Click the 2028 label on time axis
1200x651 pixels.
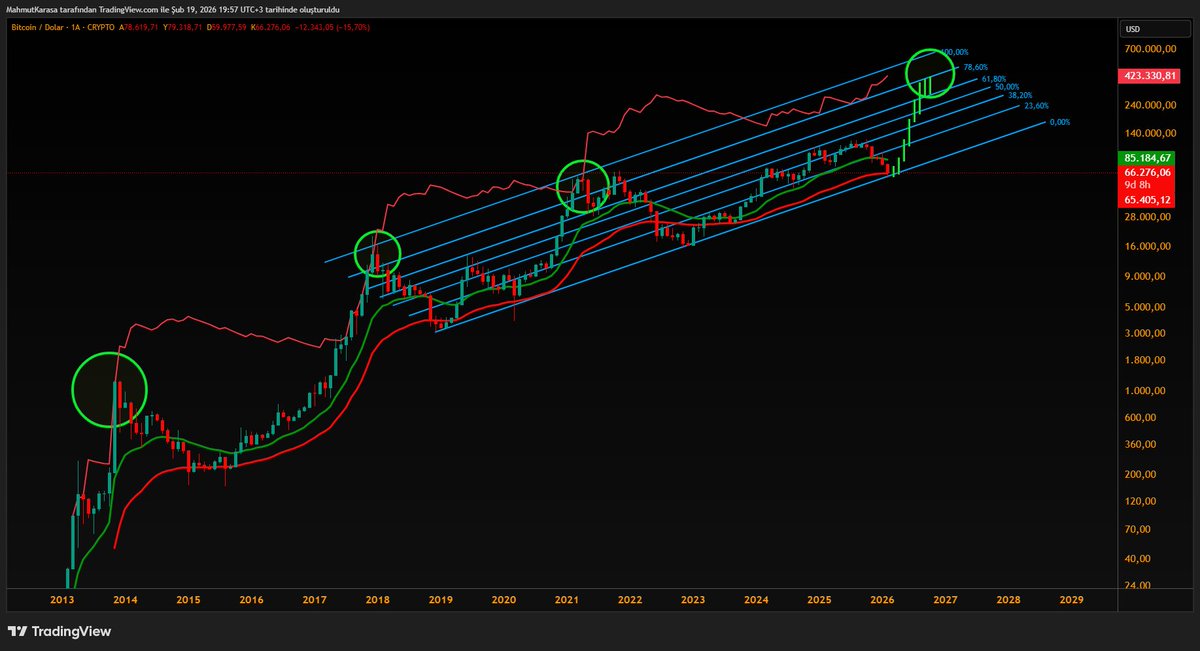[1008, 600]
